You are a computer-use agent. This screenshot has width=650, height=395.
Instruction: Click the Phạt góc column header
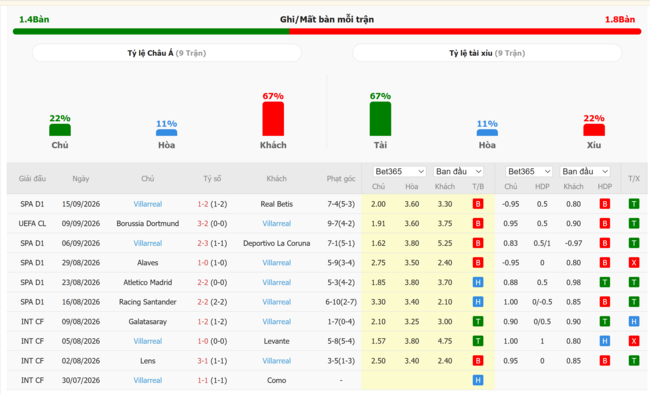pos(341,179)
